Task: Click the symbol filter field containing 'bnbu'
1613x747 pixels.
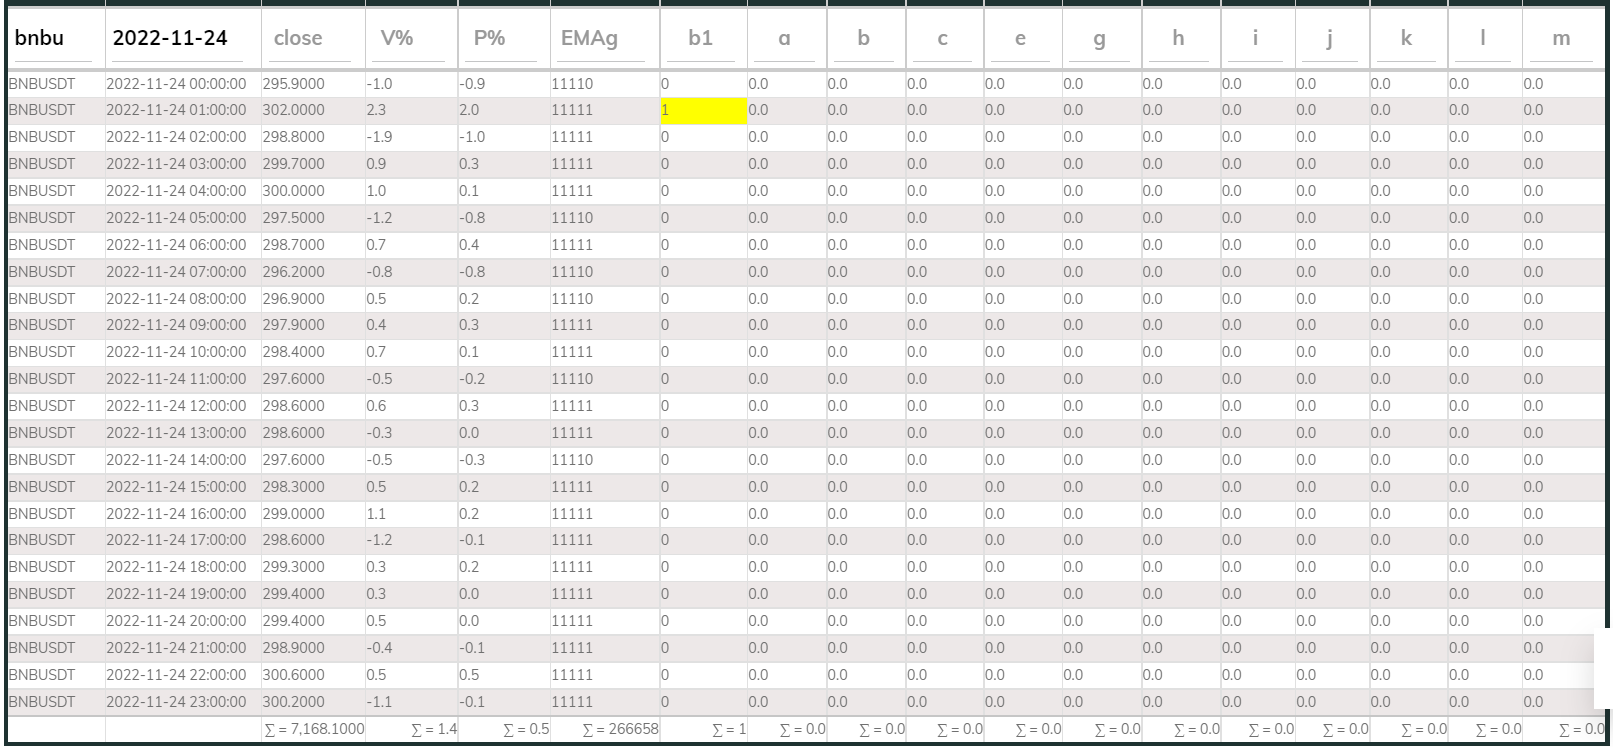Action: [54, 39]
